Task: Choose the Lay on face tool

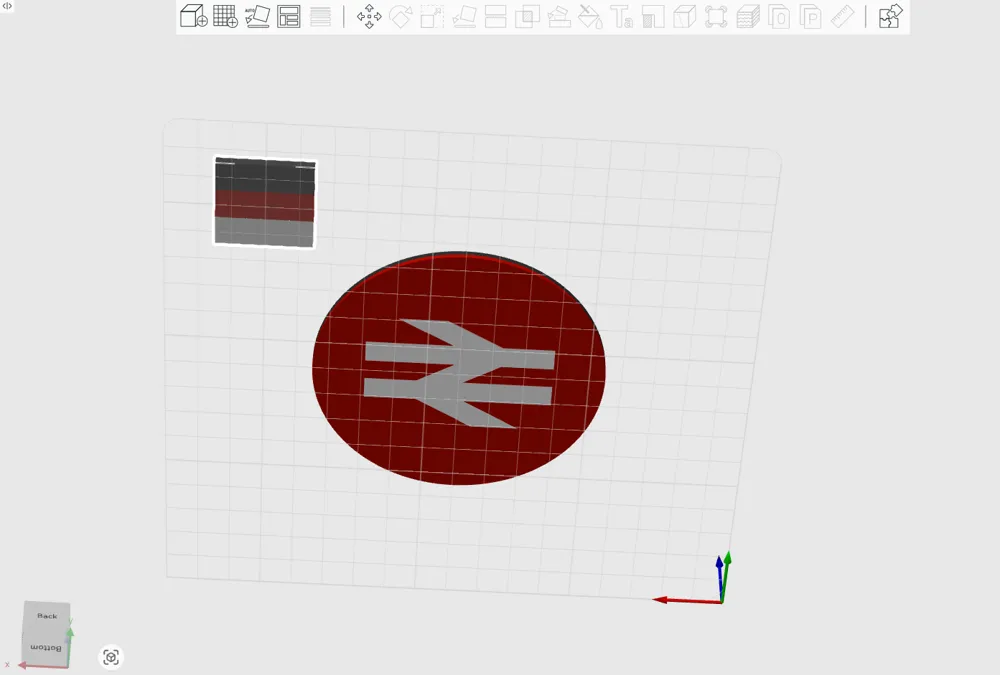Action: (x=464, y=16)
